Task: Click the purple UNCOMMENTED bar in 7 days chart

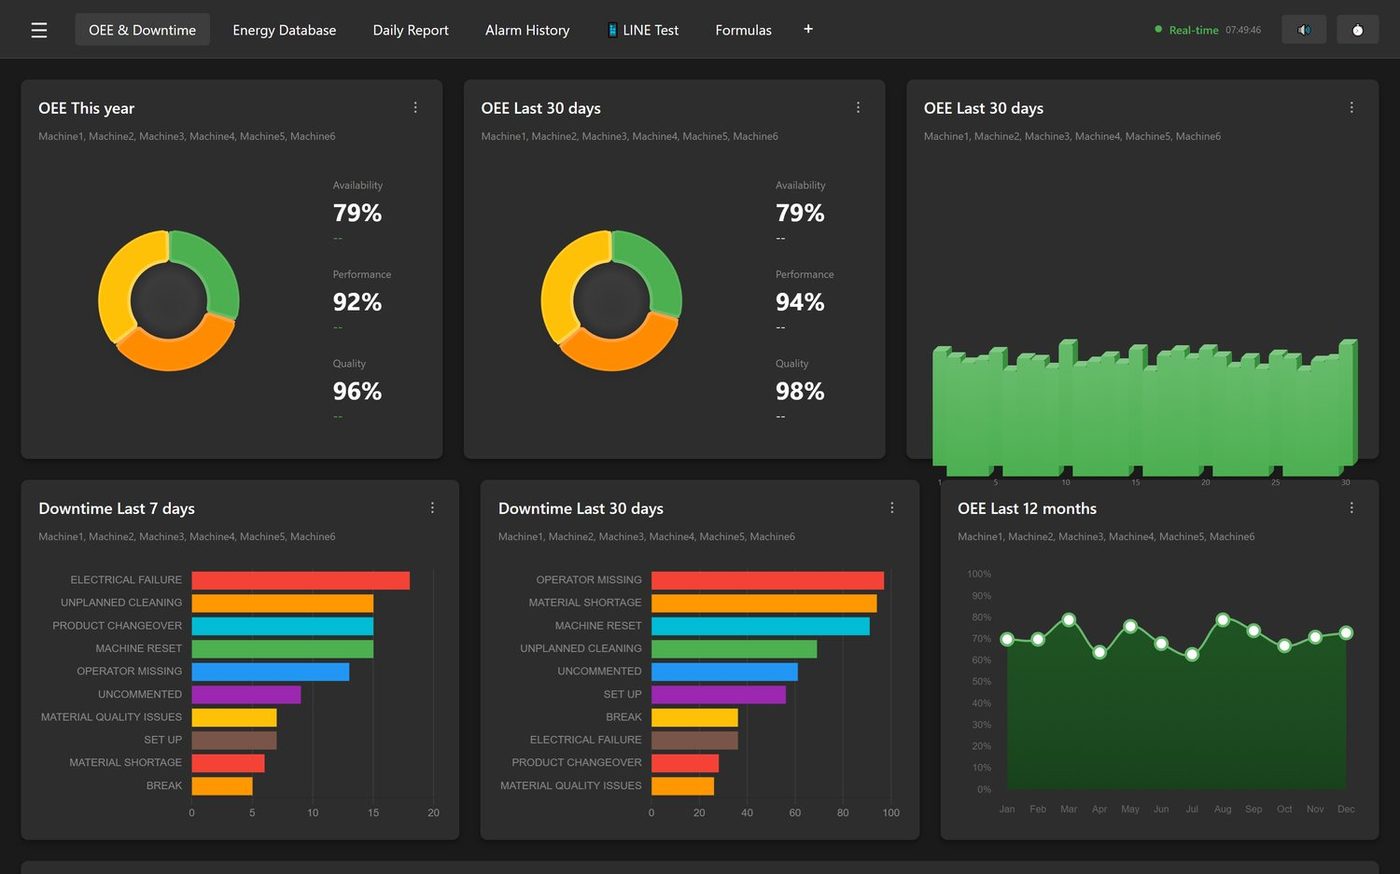Action: point(246,694)
